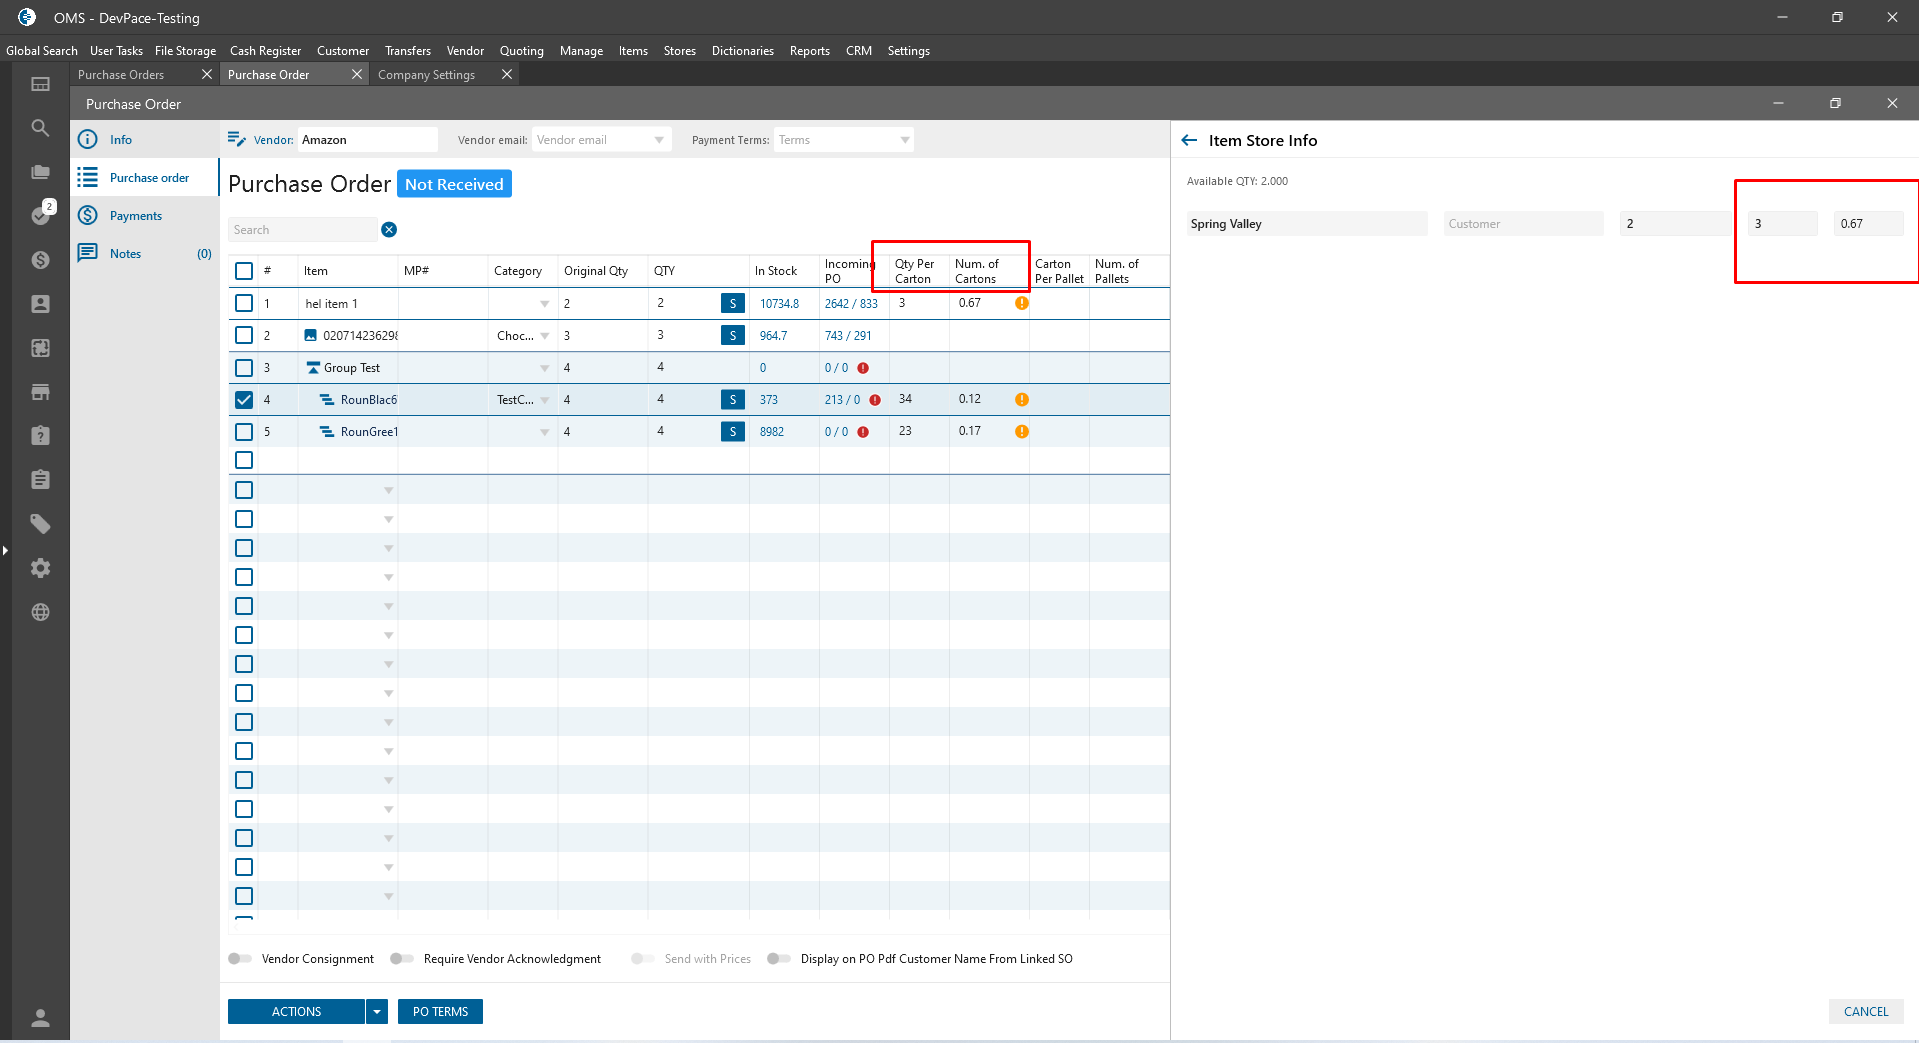Check the select-all checkbox in table header

coord(244,271)
